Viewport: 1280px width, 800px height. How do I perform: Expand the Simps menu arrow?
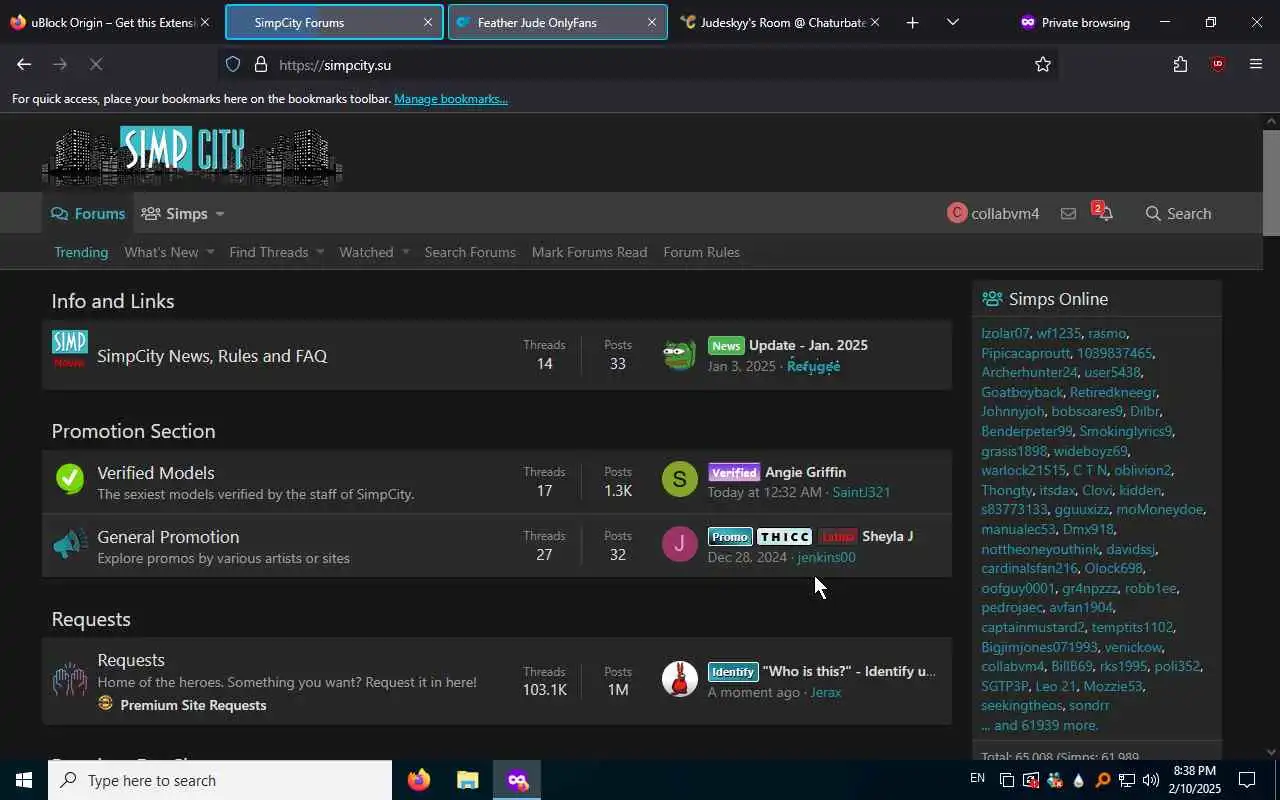pyautogui.click(x=219, y=214)
